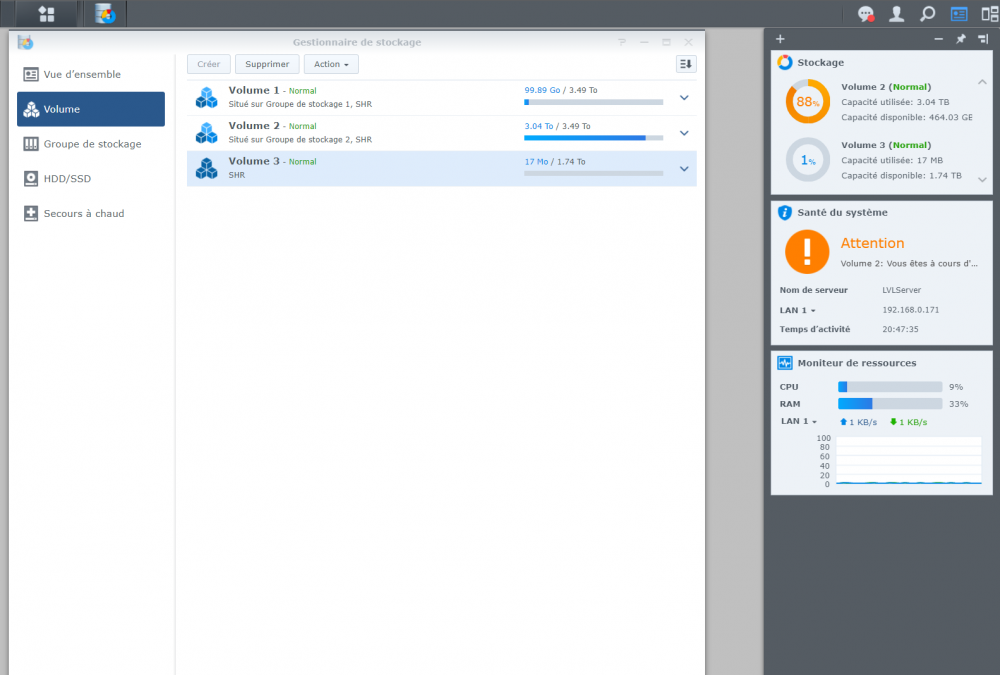Add a widget with the plus icon
This screenshot has height=675, width=1000.
780,39
